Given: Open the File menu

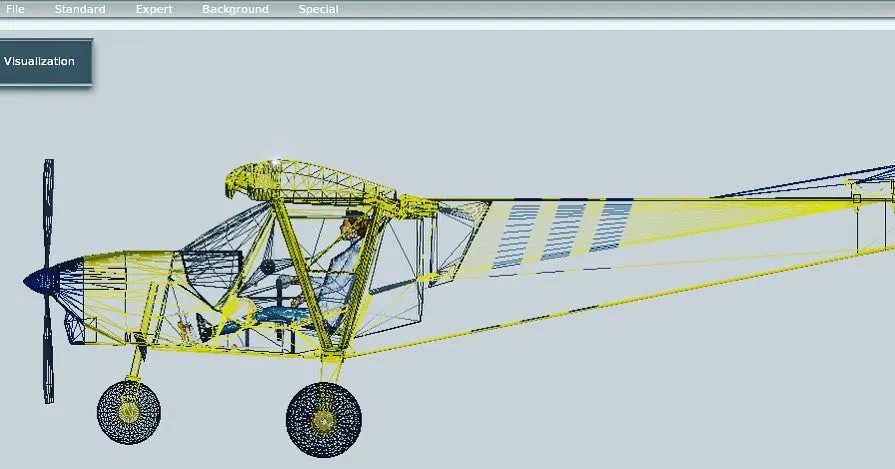Looking at the screenshot, I should coord(15,9).
